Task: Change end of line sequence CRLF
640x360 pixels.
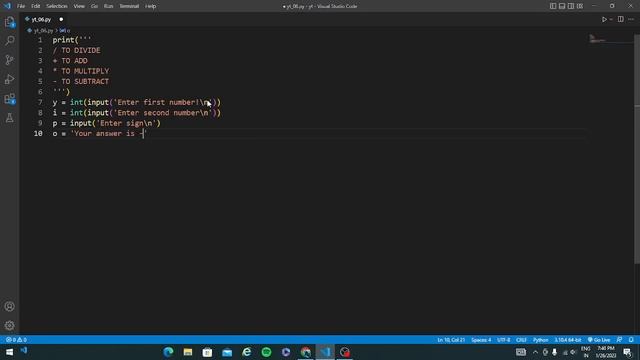Action: click(521, 340)
